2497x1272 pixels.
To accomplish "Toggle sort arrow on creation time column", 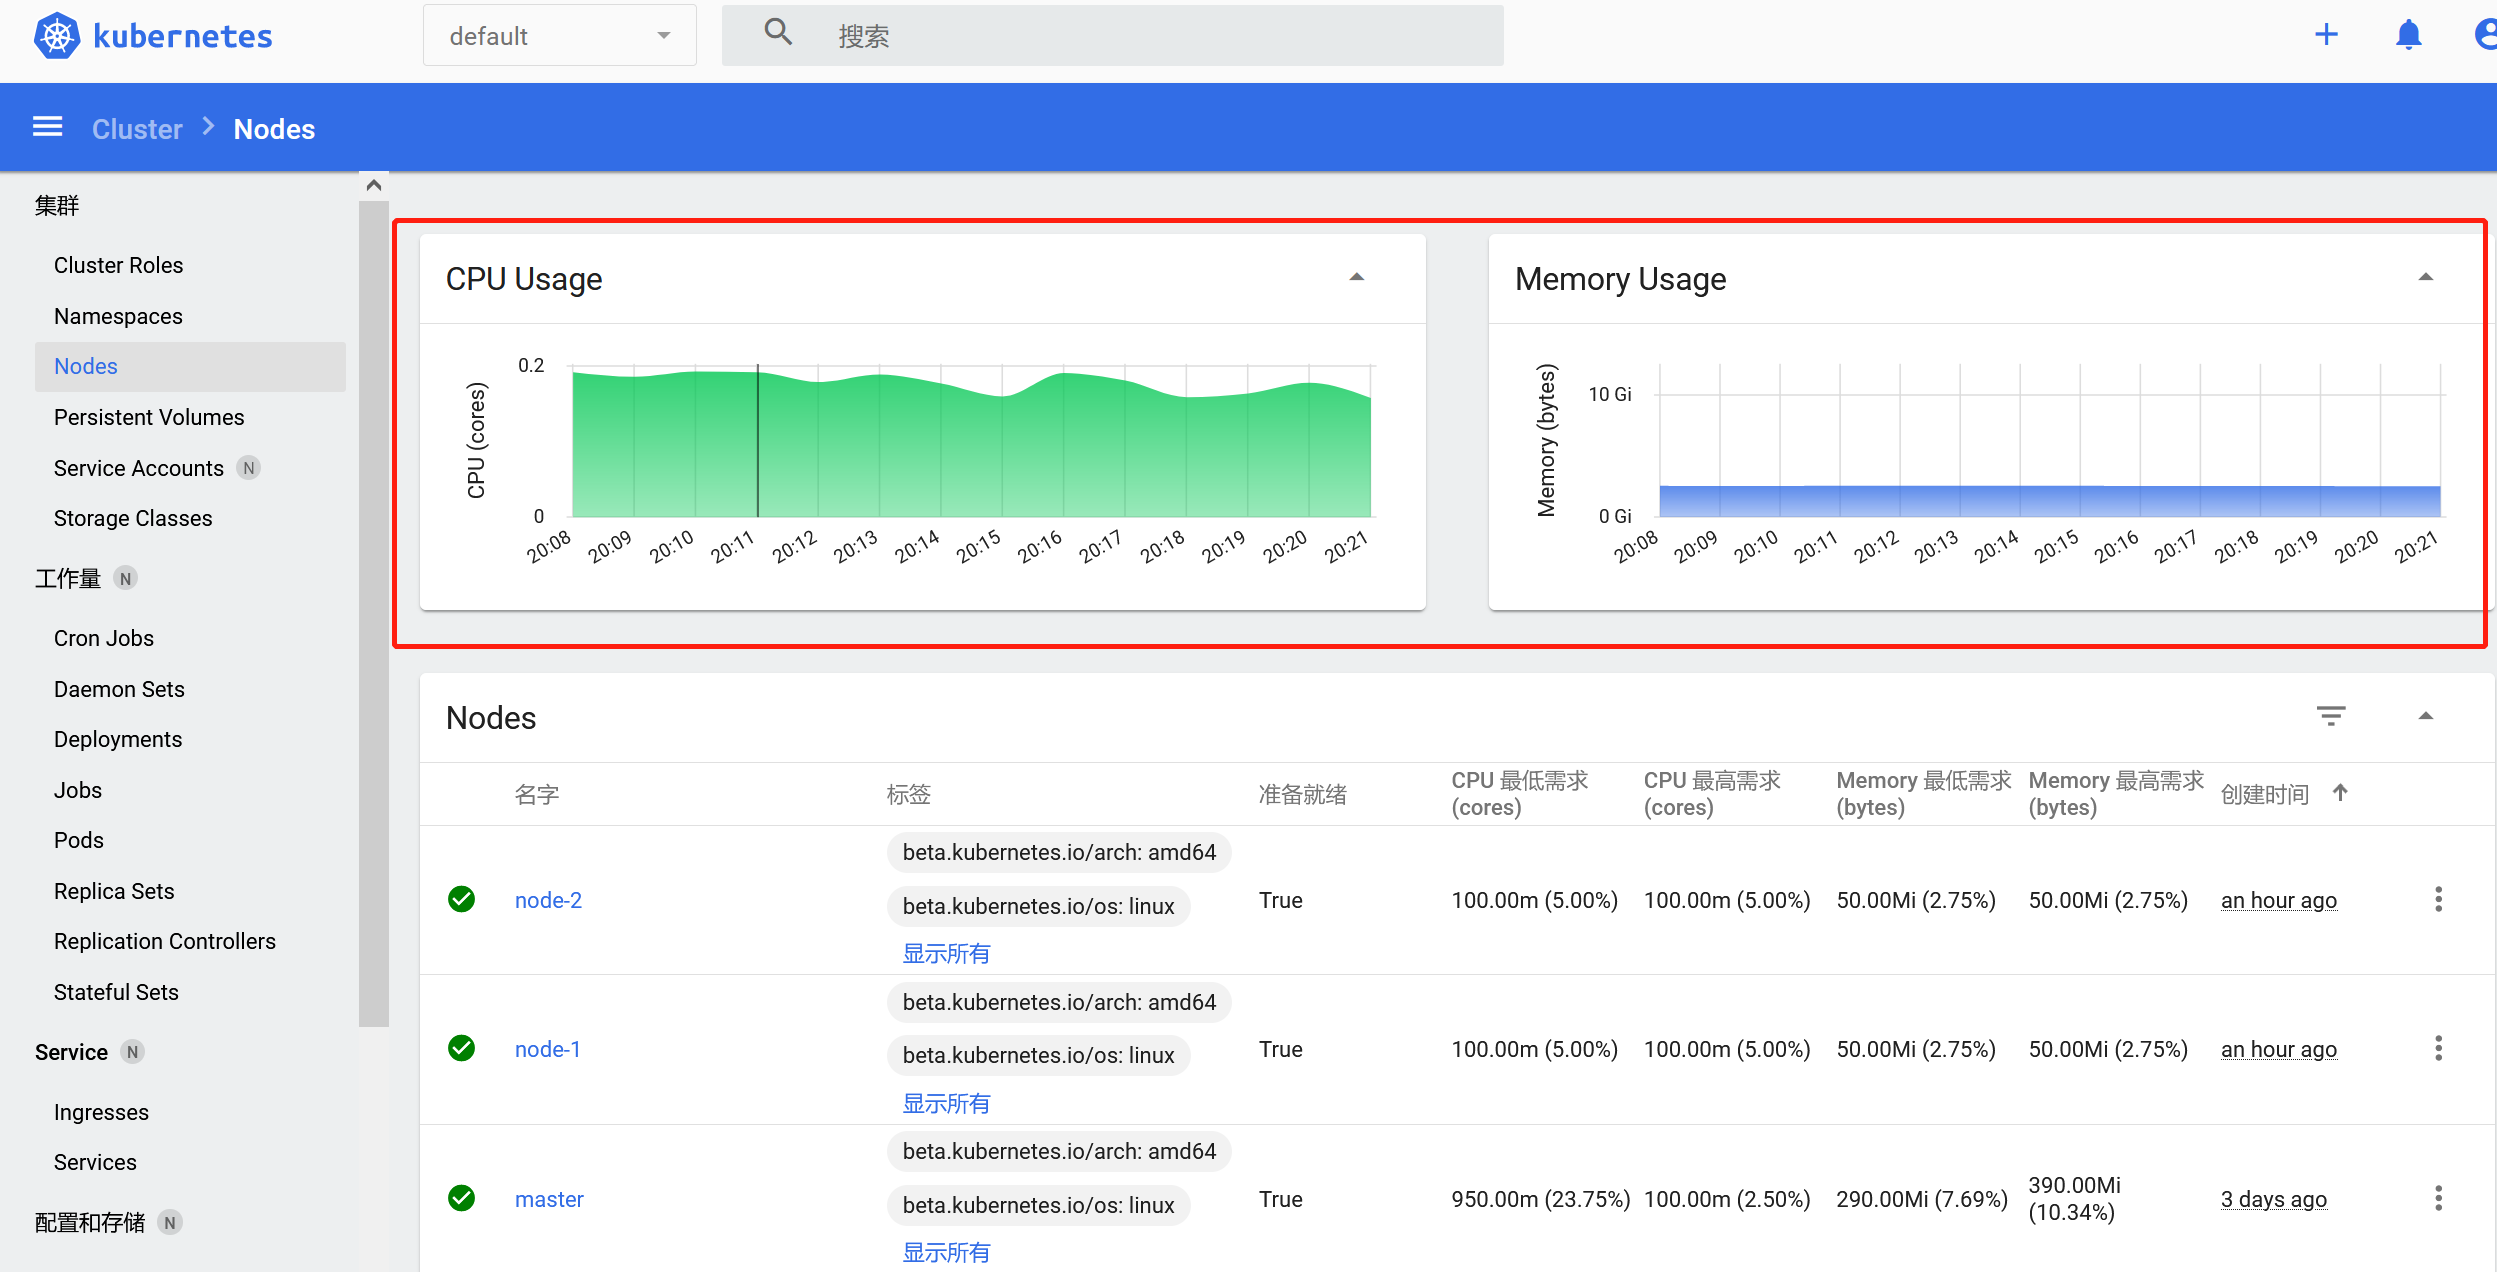I will (x=2340, y=793).
